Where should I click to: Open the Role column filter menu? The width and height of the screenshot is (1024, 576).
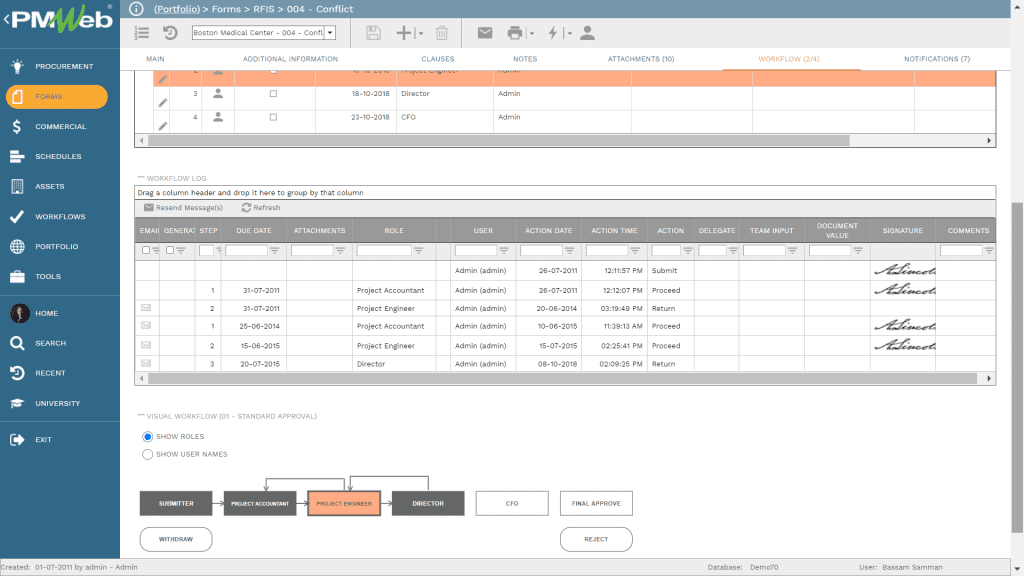[419, 250]
